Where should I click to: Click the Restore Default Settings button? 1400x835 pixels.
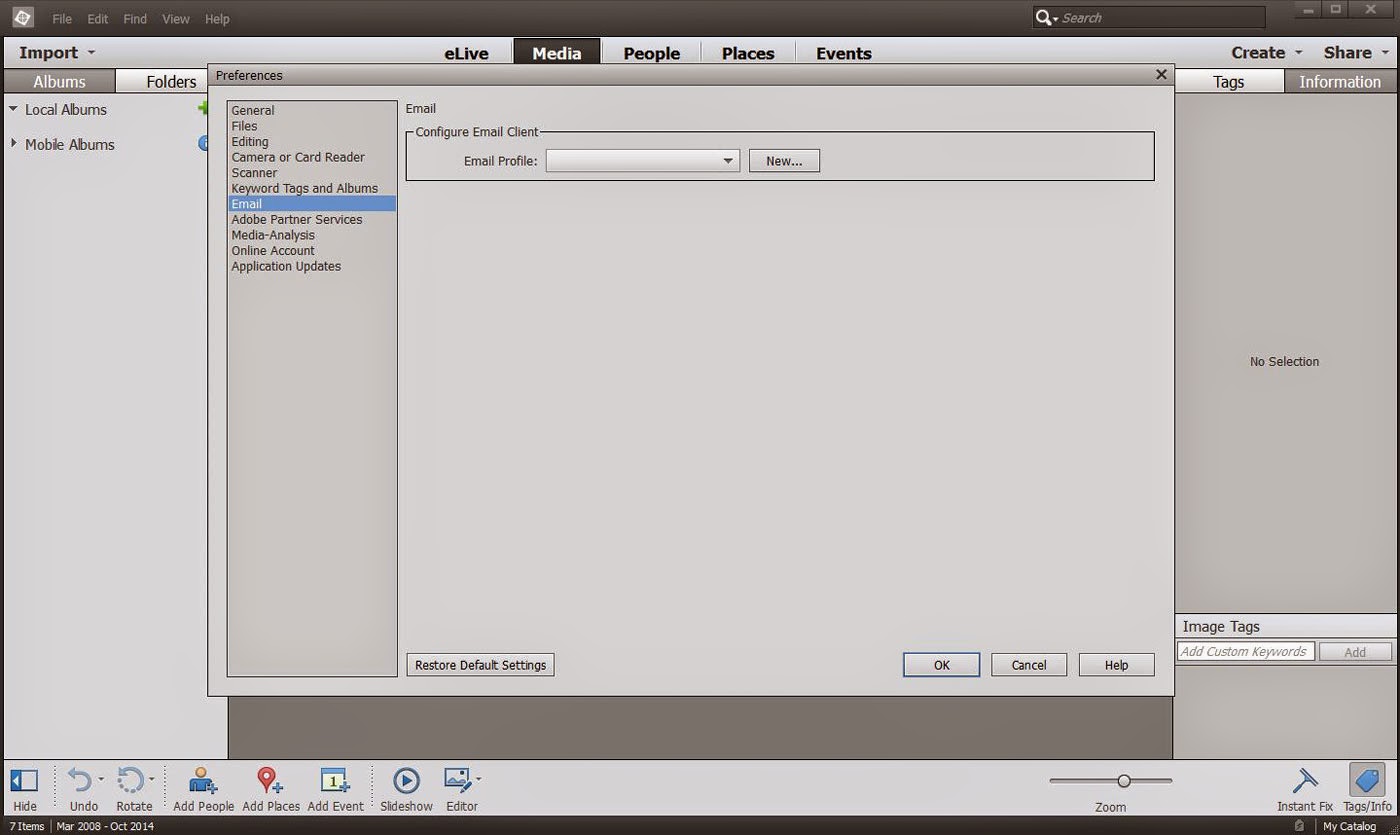481,665
